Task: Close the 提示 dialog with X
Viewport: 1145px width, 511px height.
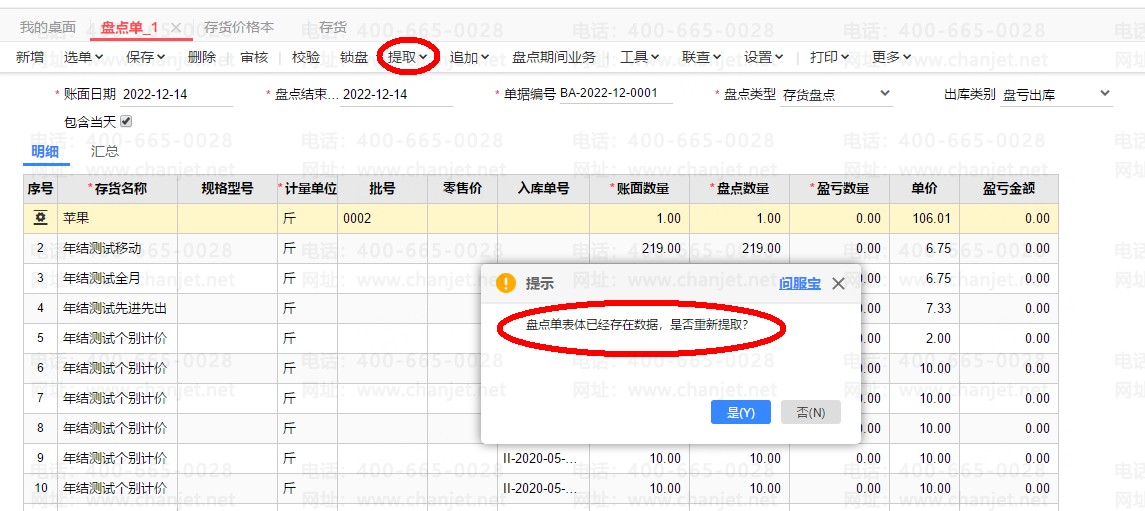Action: [838, 284]
